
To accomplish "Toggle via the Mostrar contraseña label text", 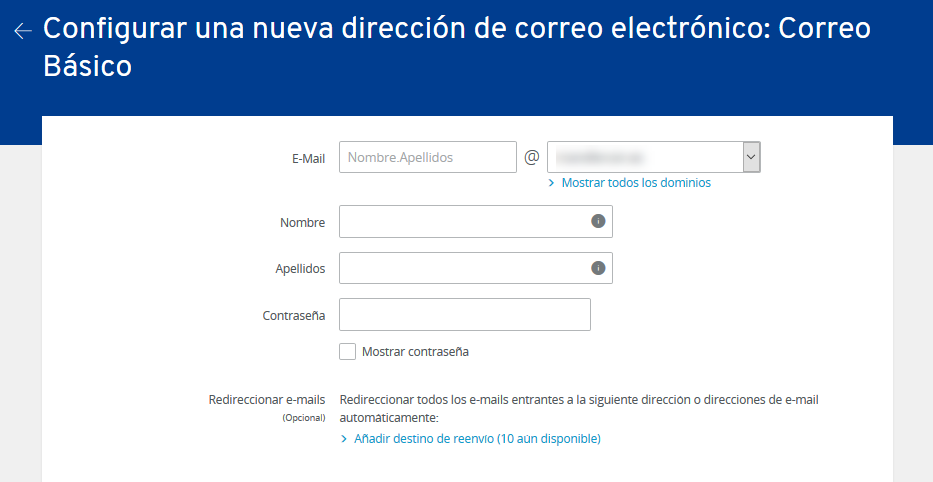I will [415, 352].
